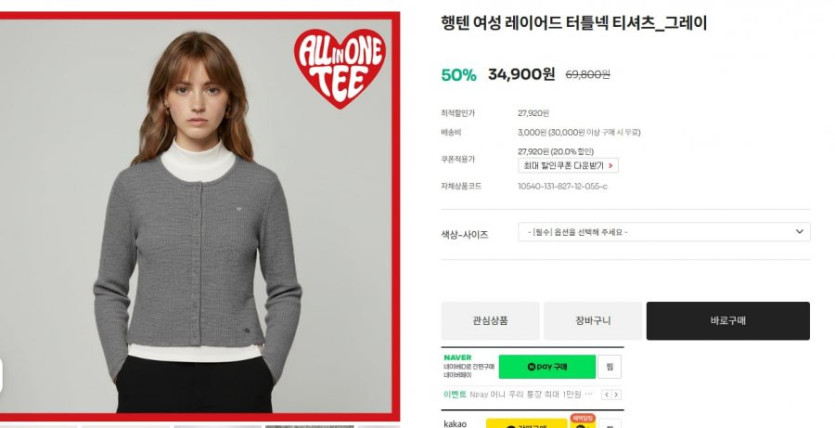The height and width of the screenshot is (428, 835).
Task: Click the kakao logo text
Action: (455, 424)
